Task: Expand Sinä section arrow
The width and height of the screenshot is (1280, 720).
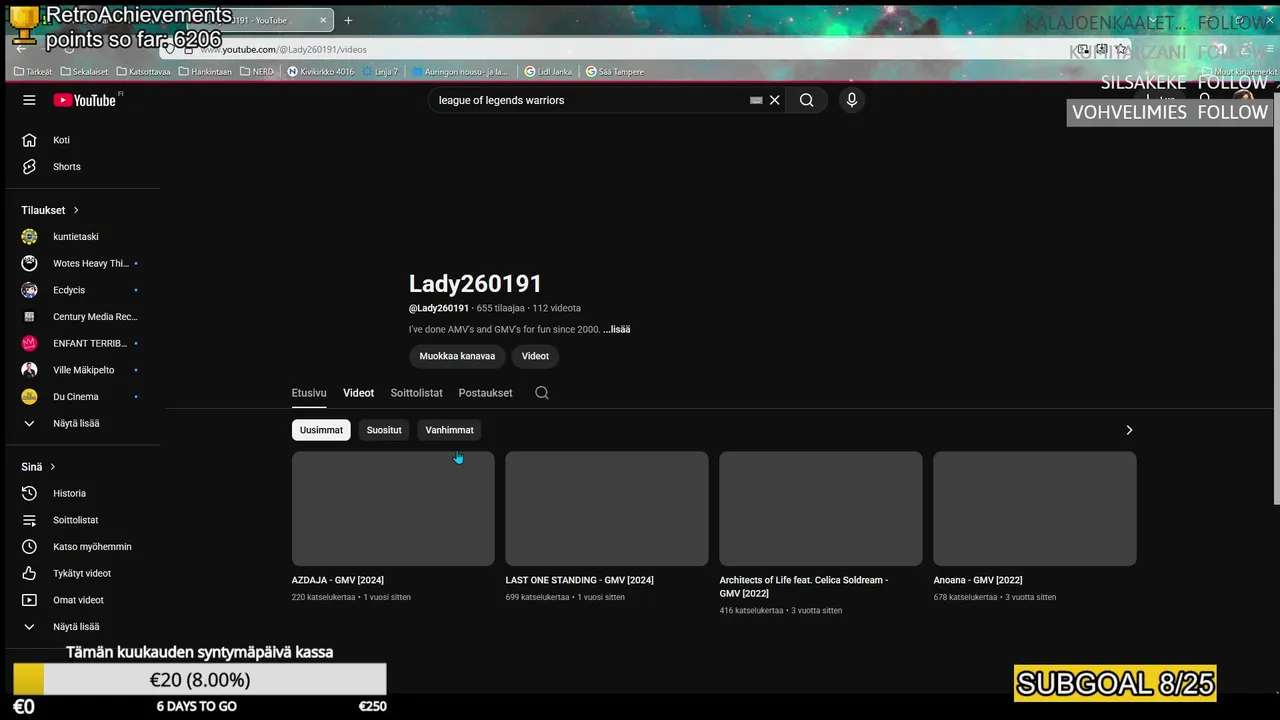Action: (x=52, y=467)
